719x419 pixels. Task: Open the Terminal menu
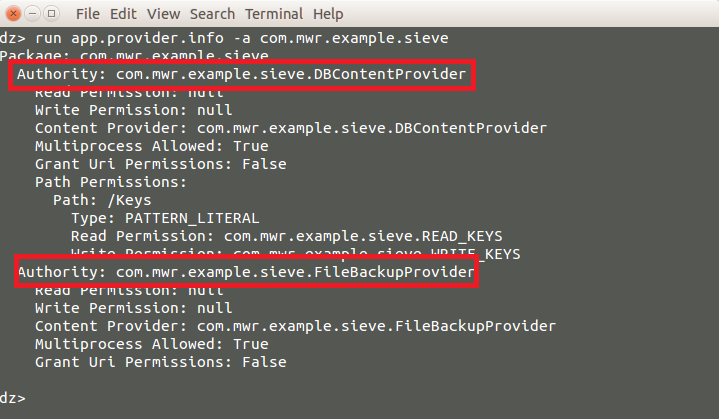[274, 14]
